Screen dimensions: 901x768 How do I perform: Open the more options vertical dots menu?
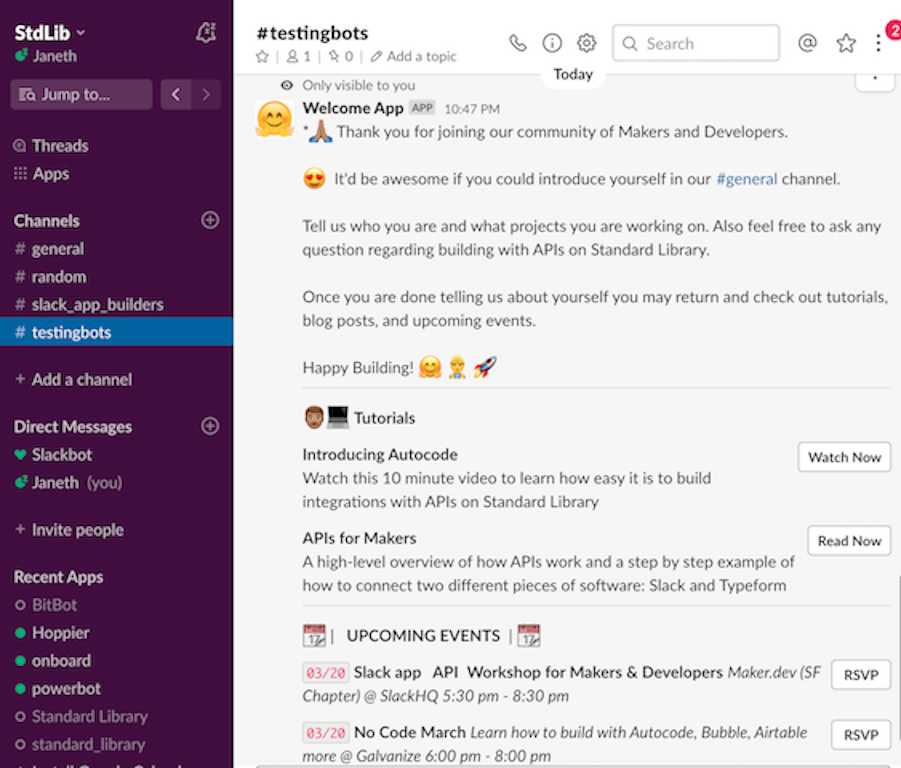tap(878, 43)
